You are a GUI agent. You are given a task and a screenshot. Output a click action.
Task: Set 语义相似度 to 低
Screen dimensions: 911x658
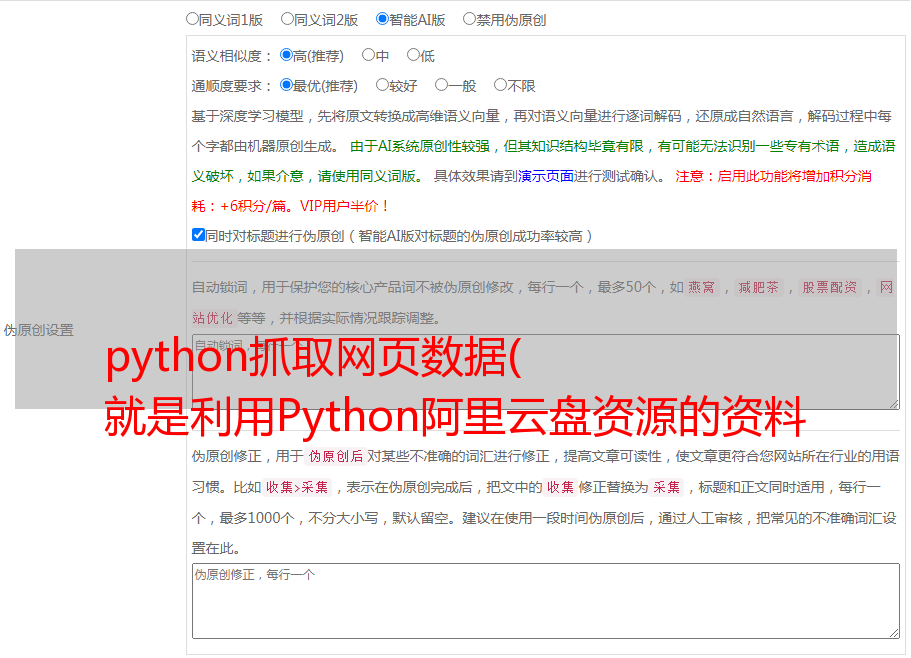(413, 55)
